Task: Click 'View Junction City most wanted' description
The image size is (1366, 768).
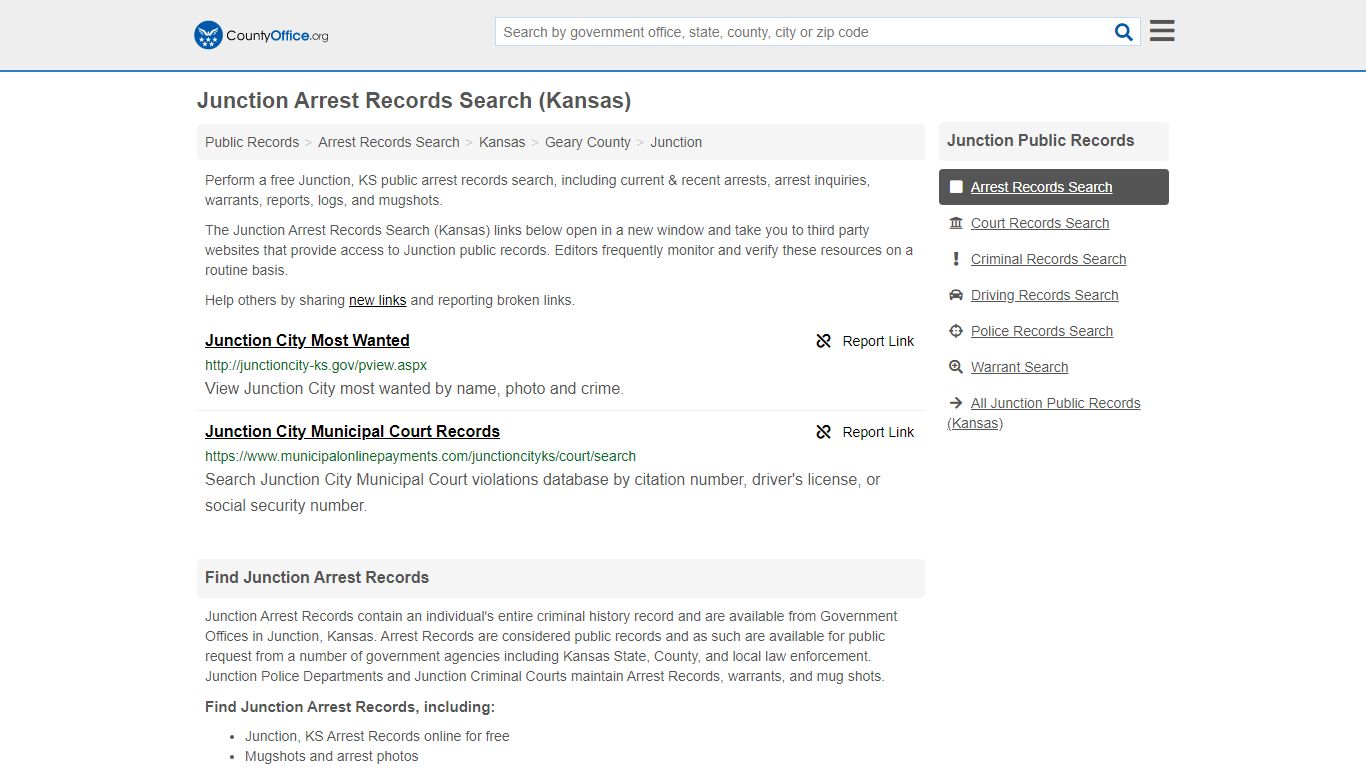Action: pos(414,388)
